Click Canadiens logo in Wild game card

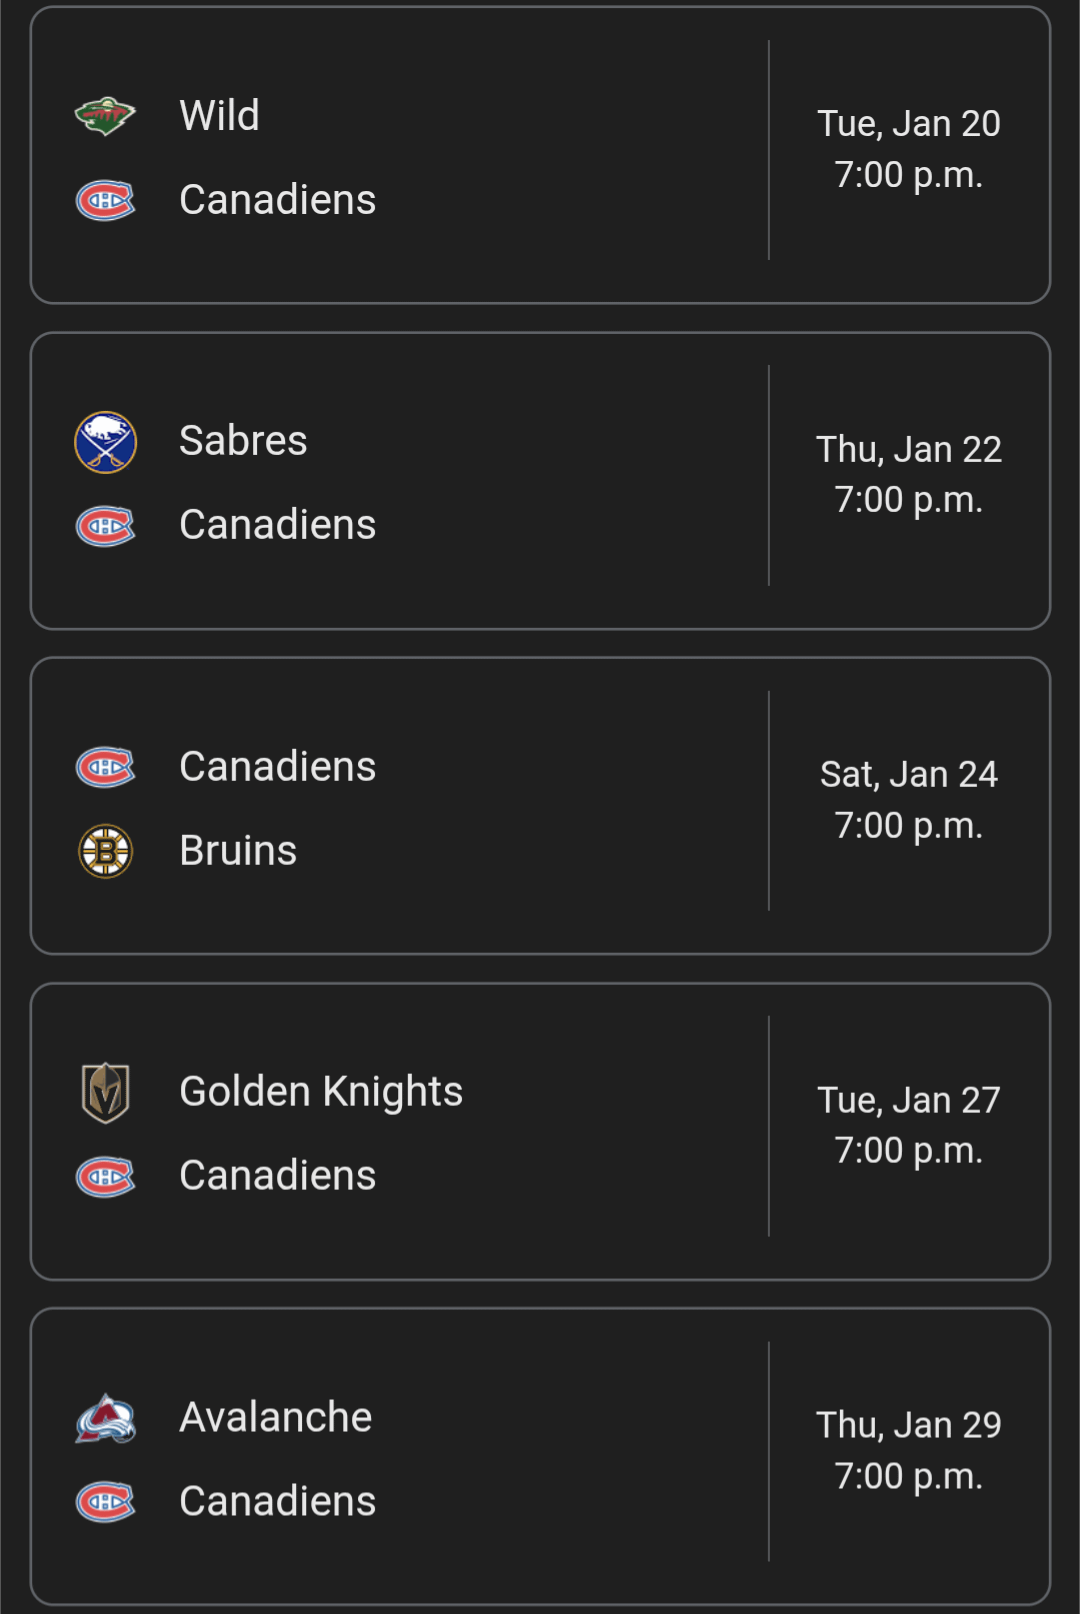click(x=105, y=200)
